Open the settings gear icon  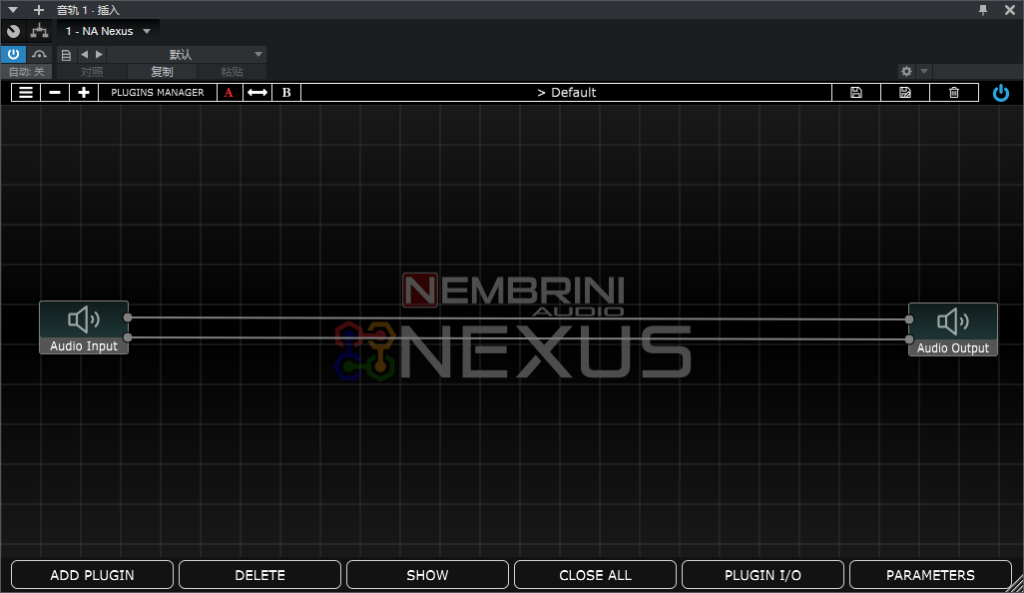click(906, 71)
